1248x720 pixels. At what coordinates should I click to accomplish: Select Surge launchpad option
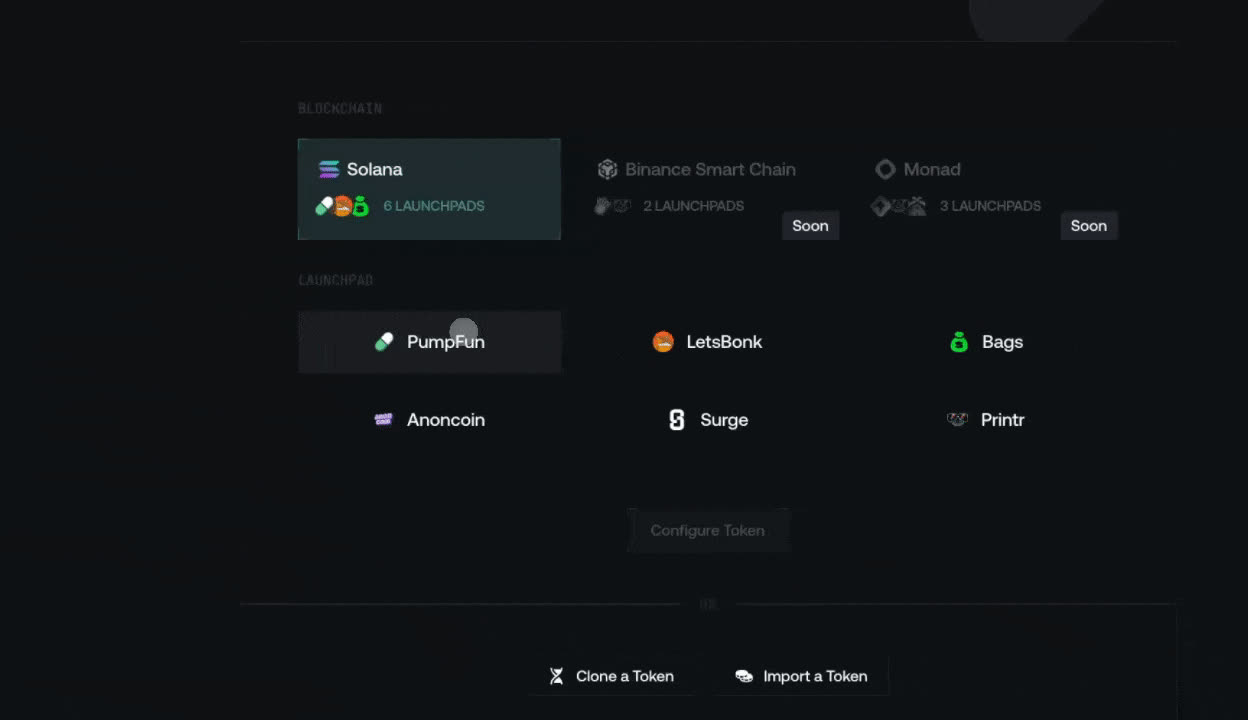tap(708, 420)
